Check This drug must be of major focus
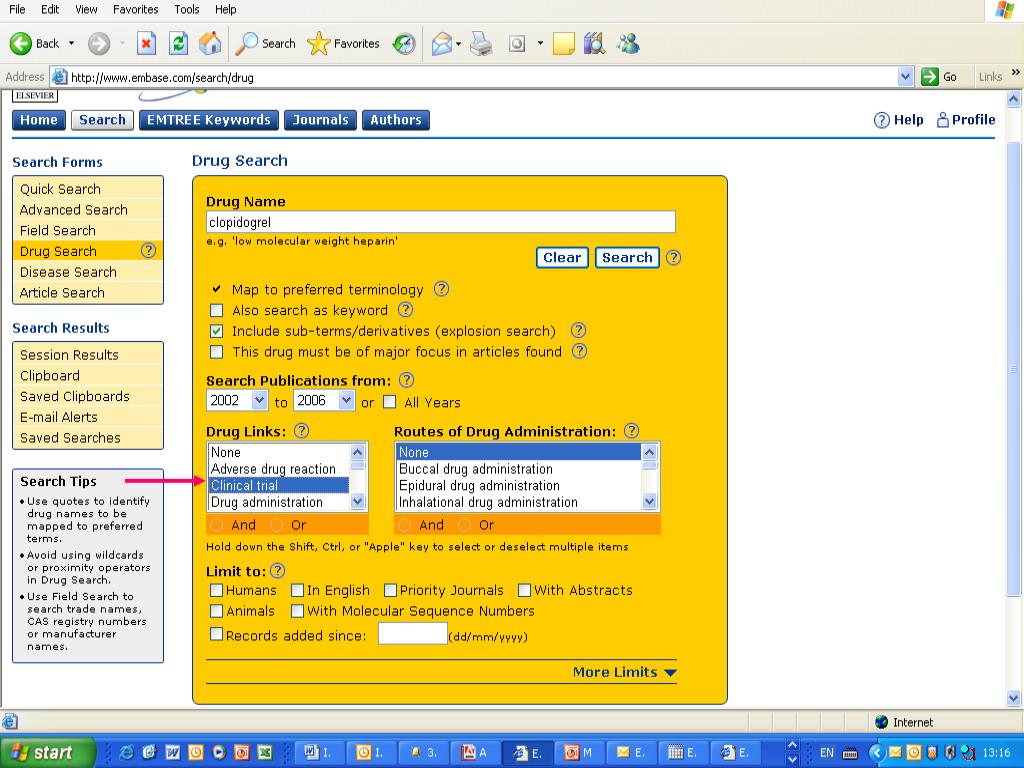The image size is (1024, 768). pyautogui.click(x=216, y=353)
